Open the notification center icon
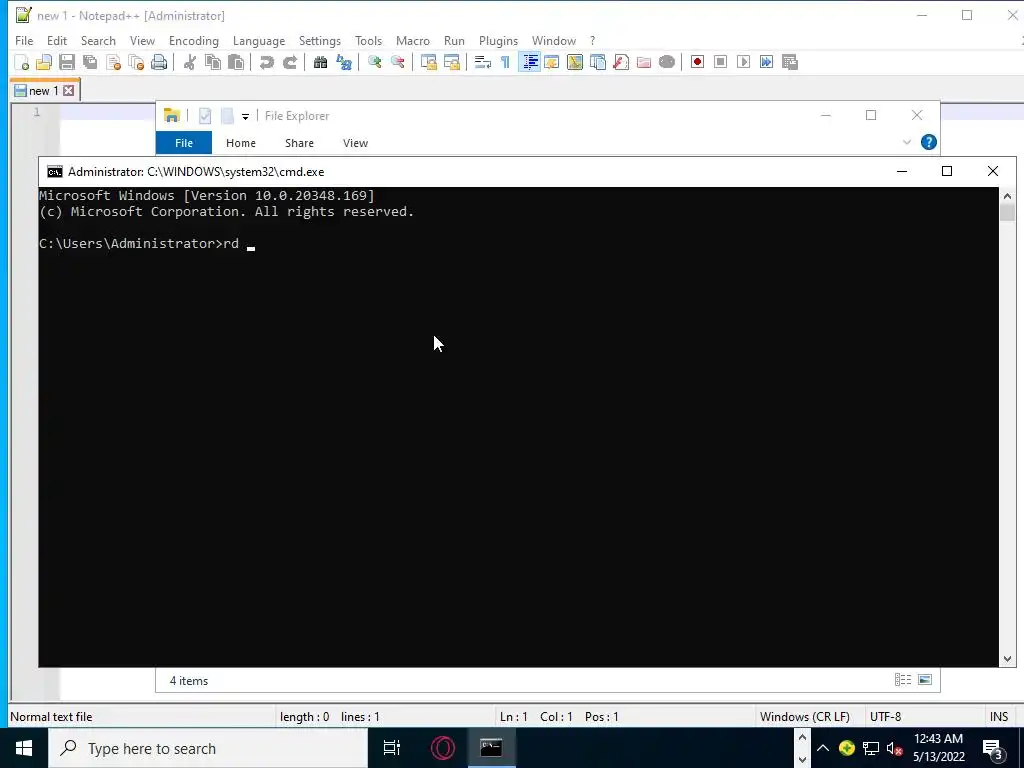This screenshot has width=1024, height=768. [993, 749]
